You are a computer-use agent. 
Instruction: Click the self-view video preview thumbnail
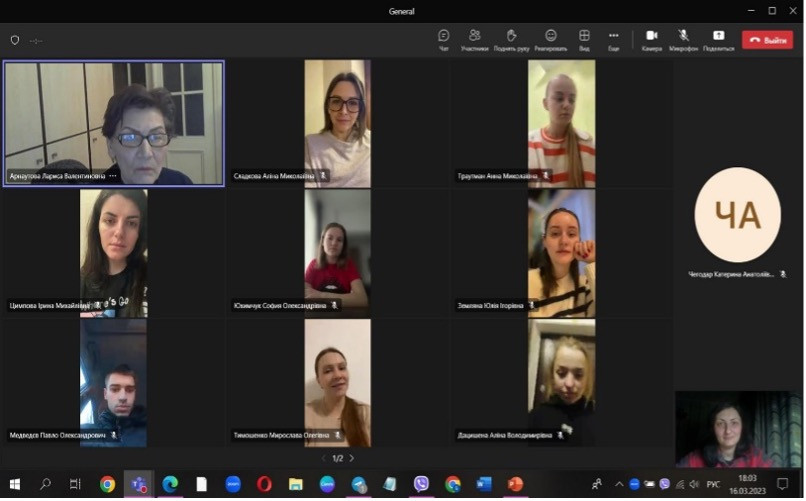(739, 429)
